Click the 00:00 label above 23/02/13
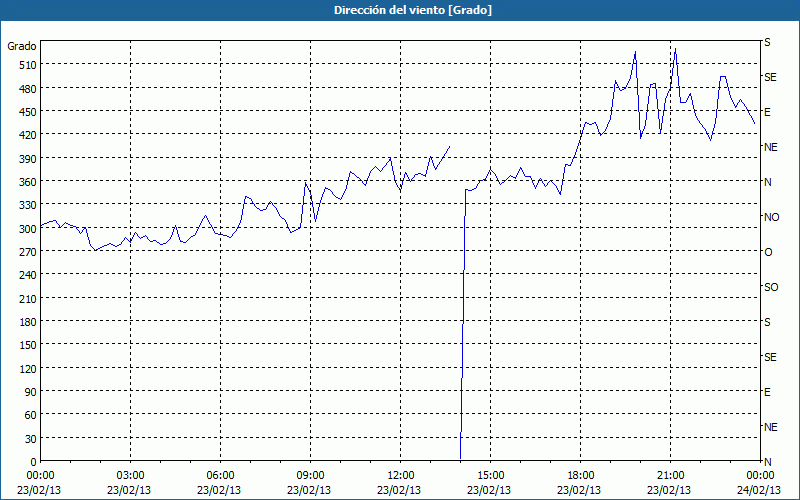Viewport: 800px width, 500px height. tap(40, 476)
